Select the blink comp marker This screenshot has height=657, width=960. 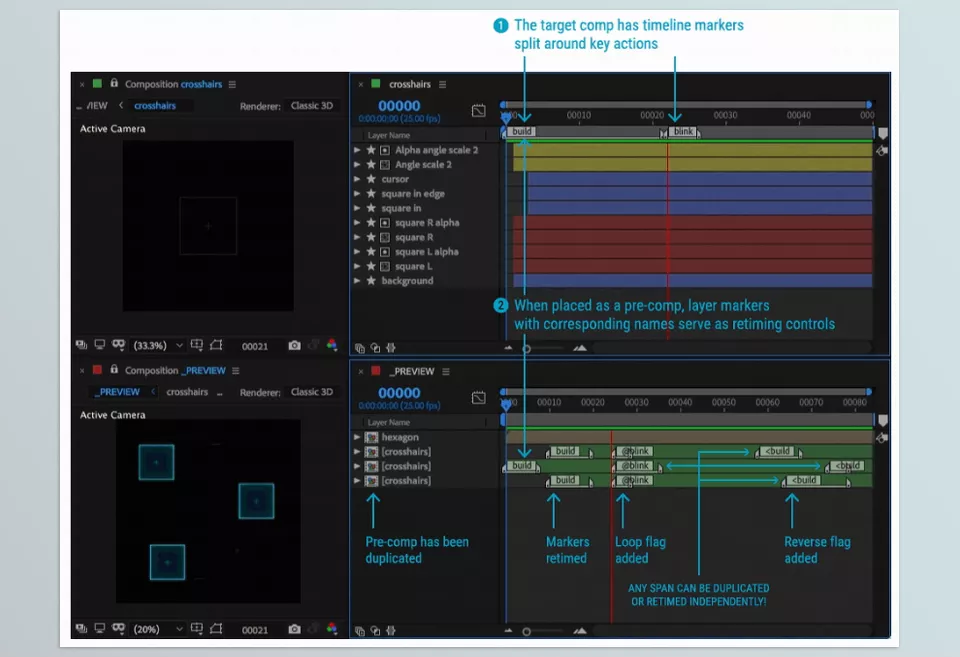(x=683, y=132)
